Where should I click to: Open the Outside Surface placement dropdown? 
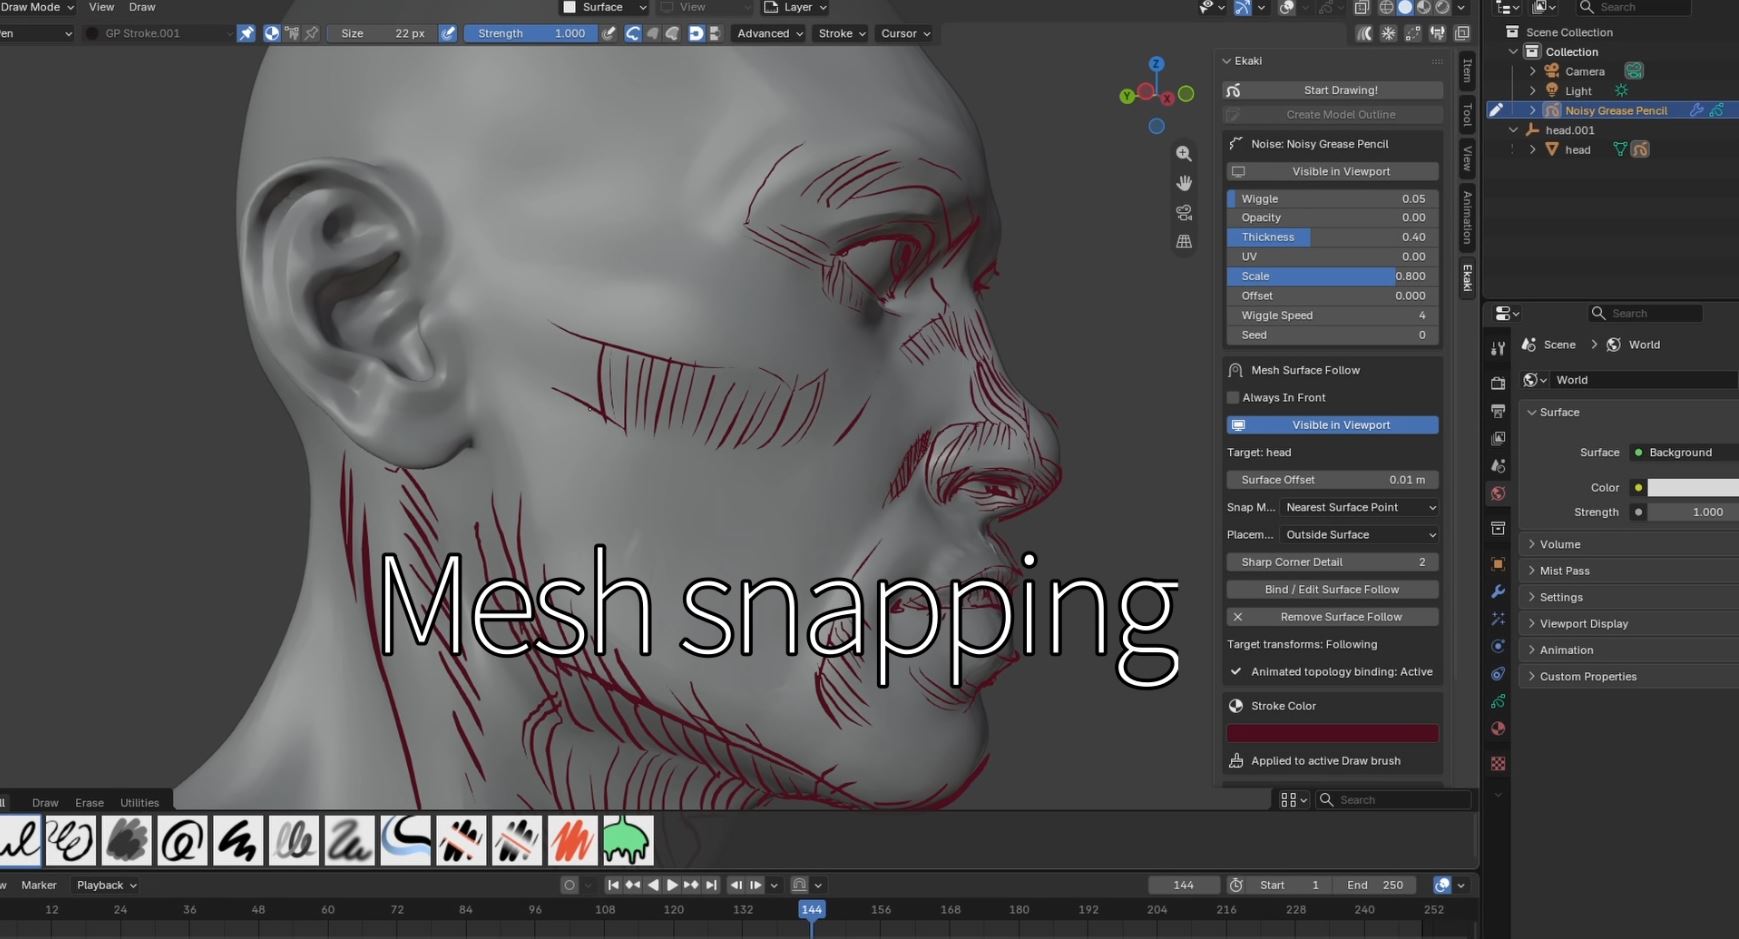[x=1359, y=535]
